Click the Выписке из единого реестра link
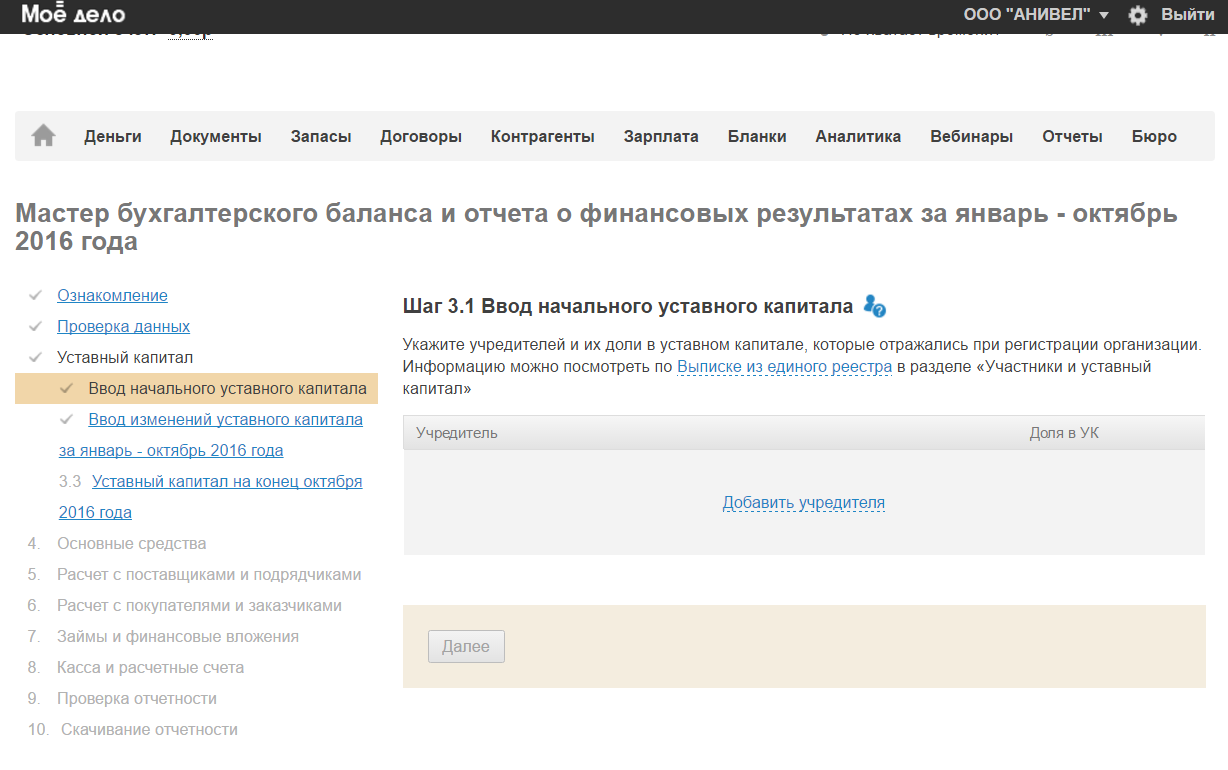The image size is (1228, 770). [x=784, y=367]
